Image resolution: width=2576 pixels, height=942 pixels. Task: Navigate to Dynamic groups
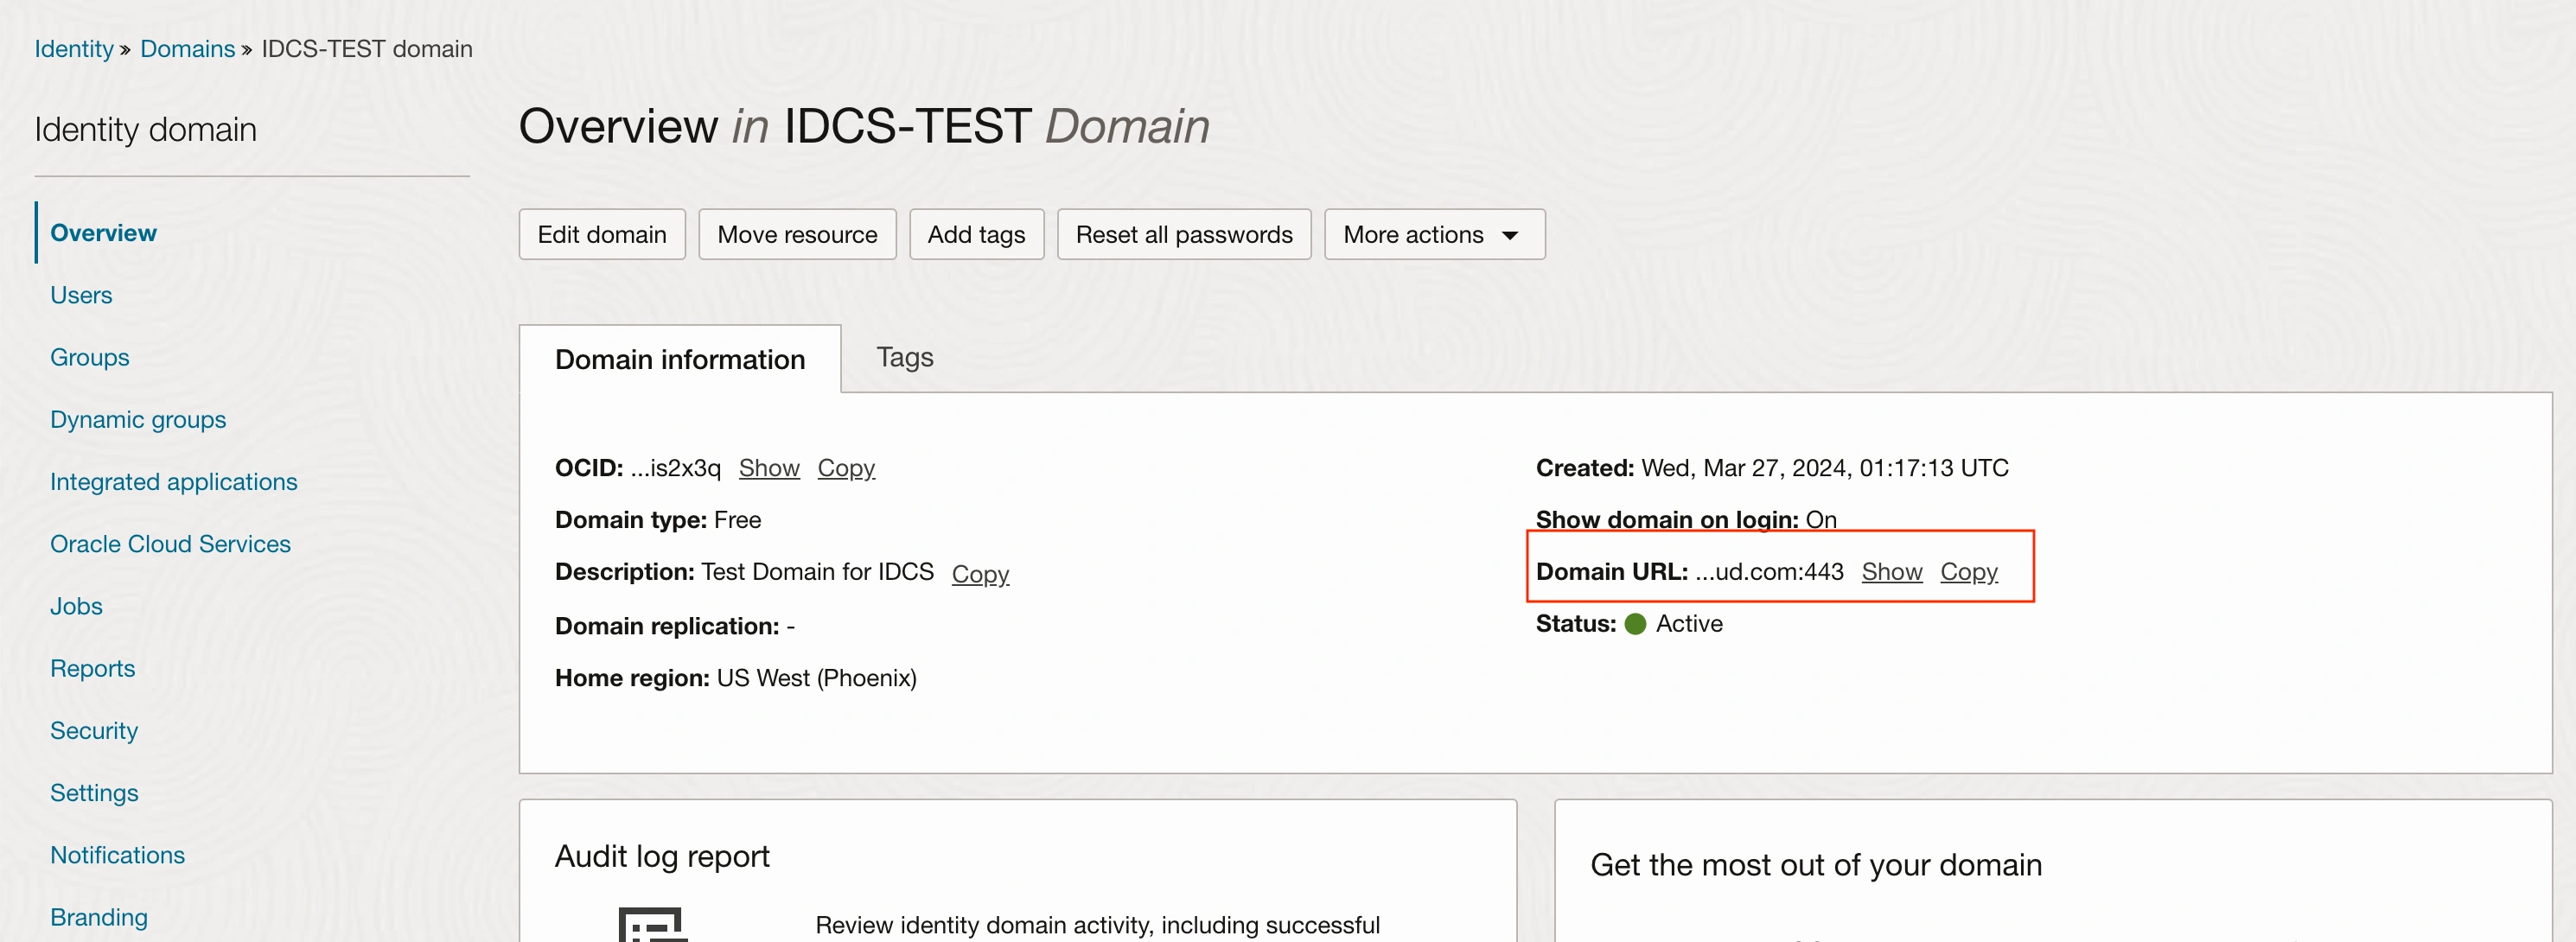click(x=138, y=419)
